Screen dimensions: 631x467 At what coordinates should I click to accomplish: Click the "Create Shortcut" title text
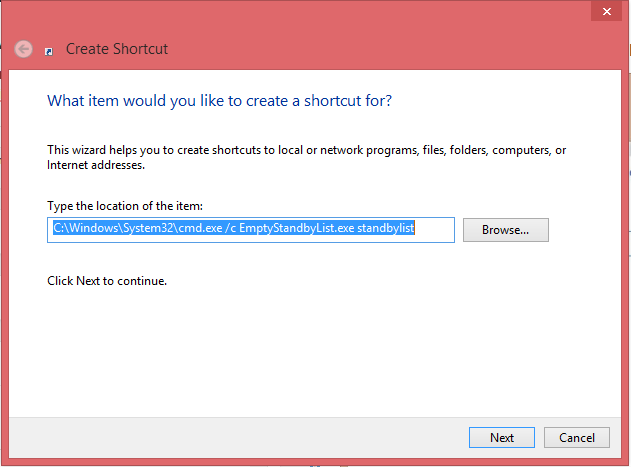point(117,48)
